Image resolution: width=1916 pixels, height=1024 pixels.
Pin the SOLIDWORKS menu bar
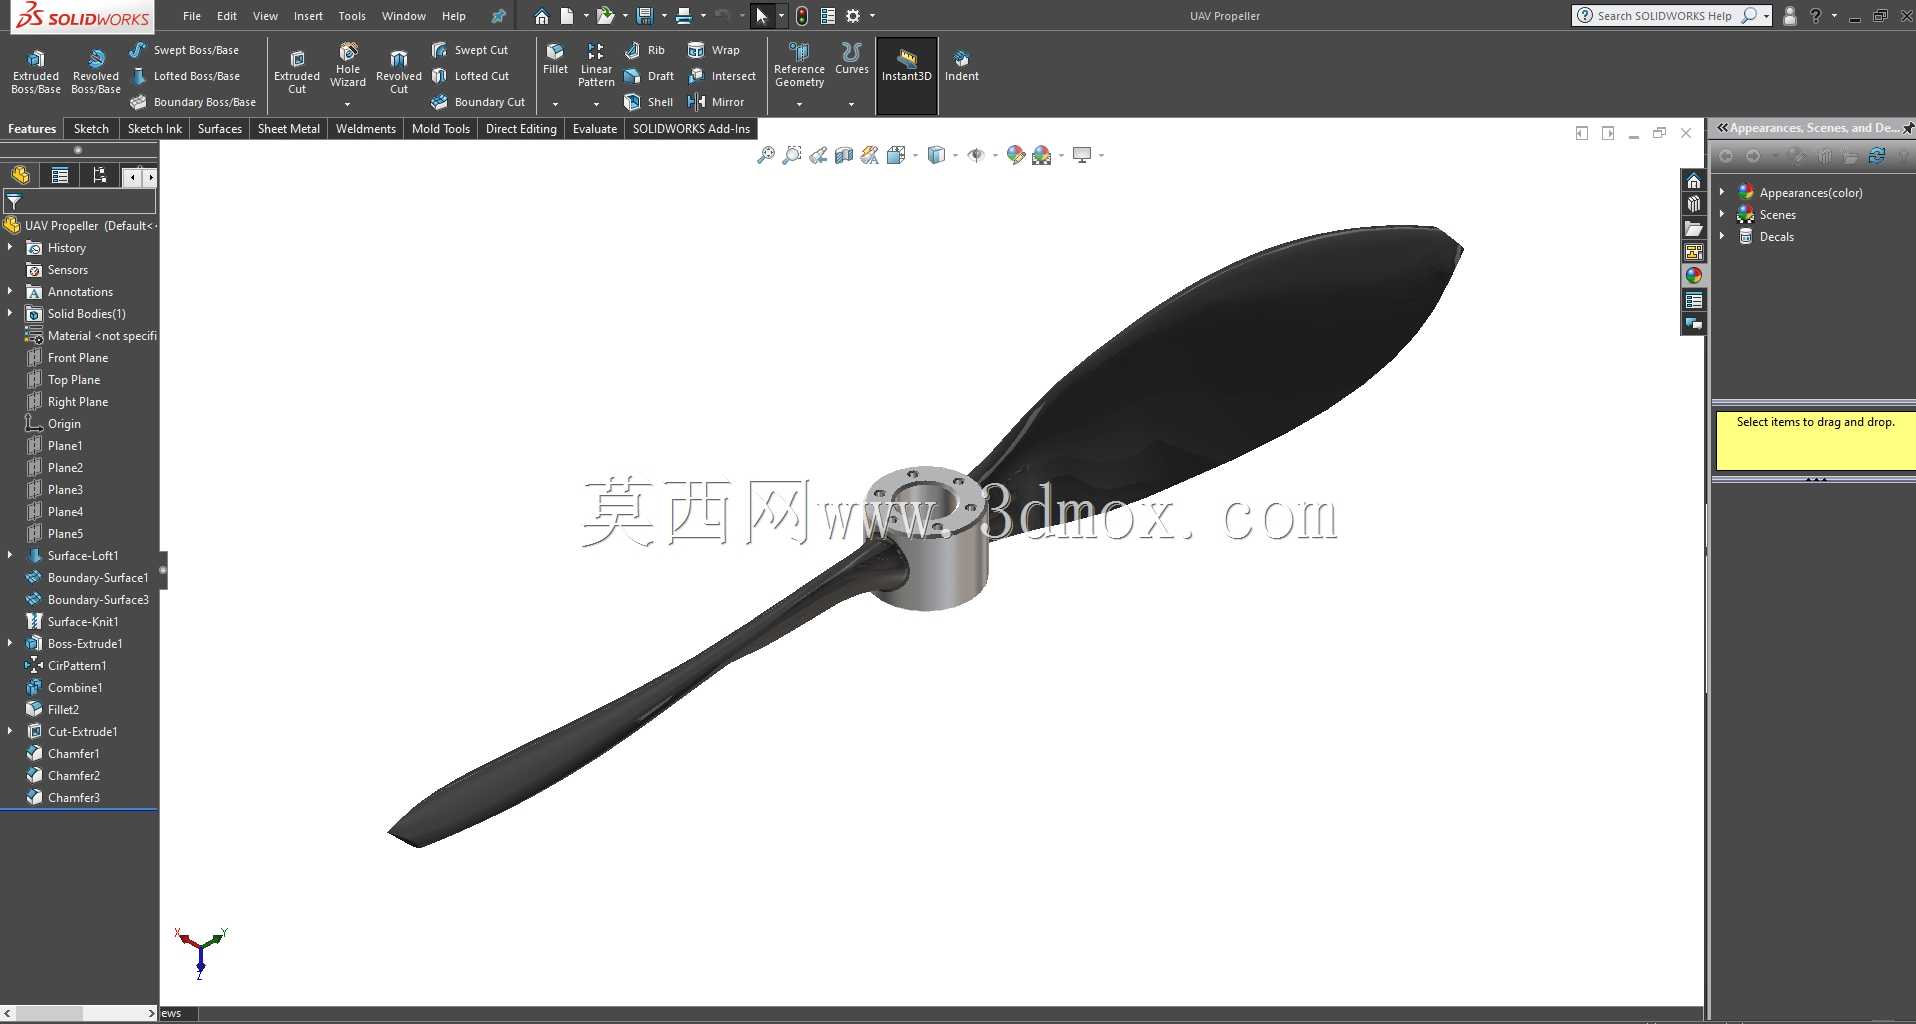pyautogui.click(x=498, y=16)
